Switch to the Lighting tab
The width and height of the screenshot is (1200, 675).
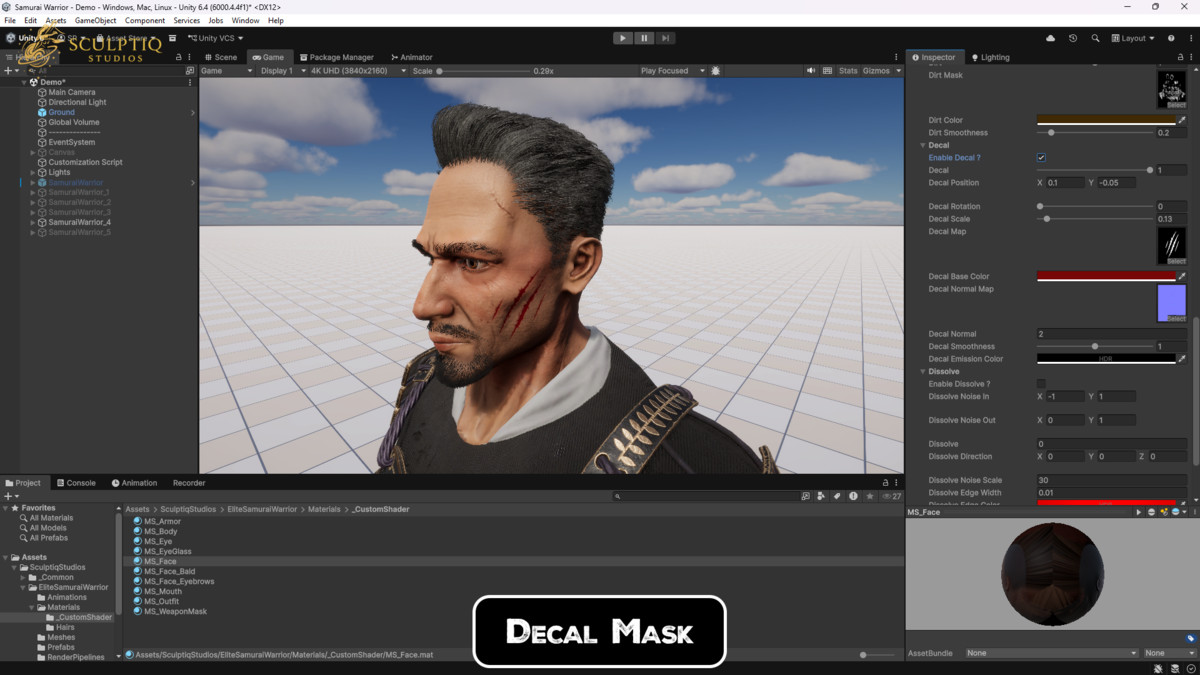989,57
